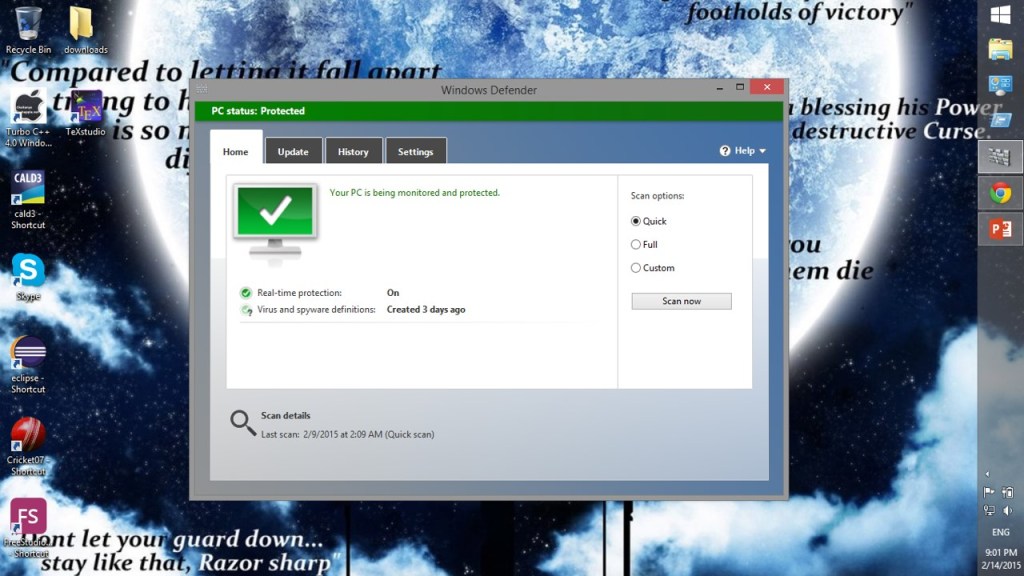Choose the Full scan radio button
Viewport: 1024px width, 576px height.
click(x=636, y=244)
